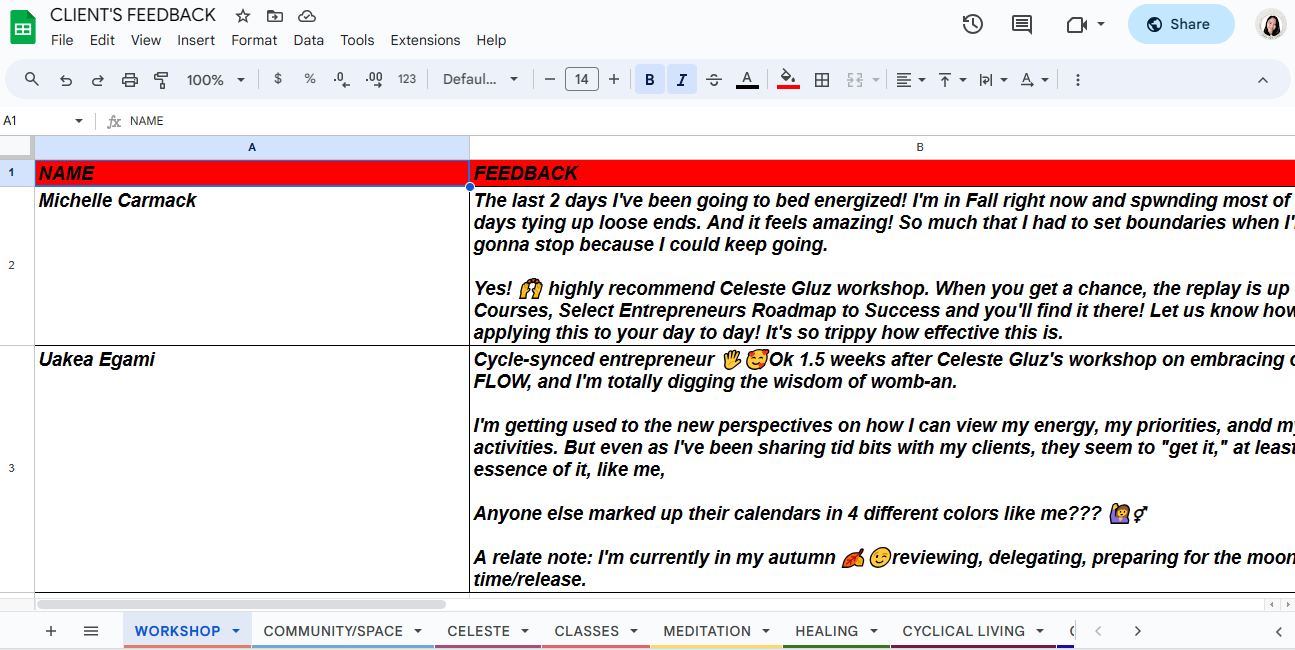Open the Edit menu
The width and height of the screenshot is (1295, 650).
pyautogui.click(x=102, y=40)
